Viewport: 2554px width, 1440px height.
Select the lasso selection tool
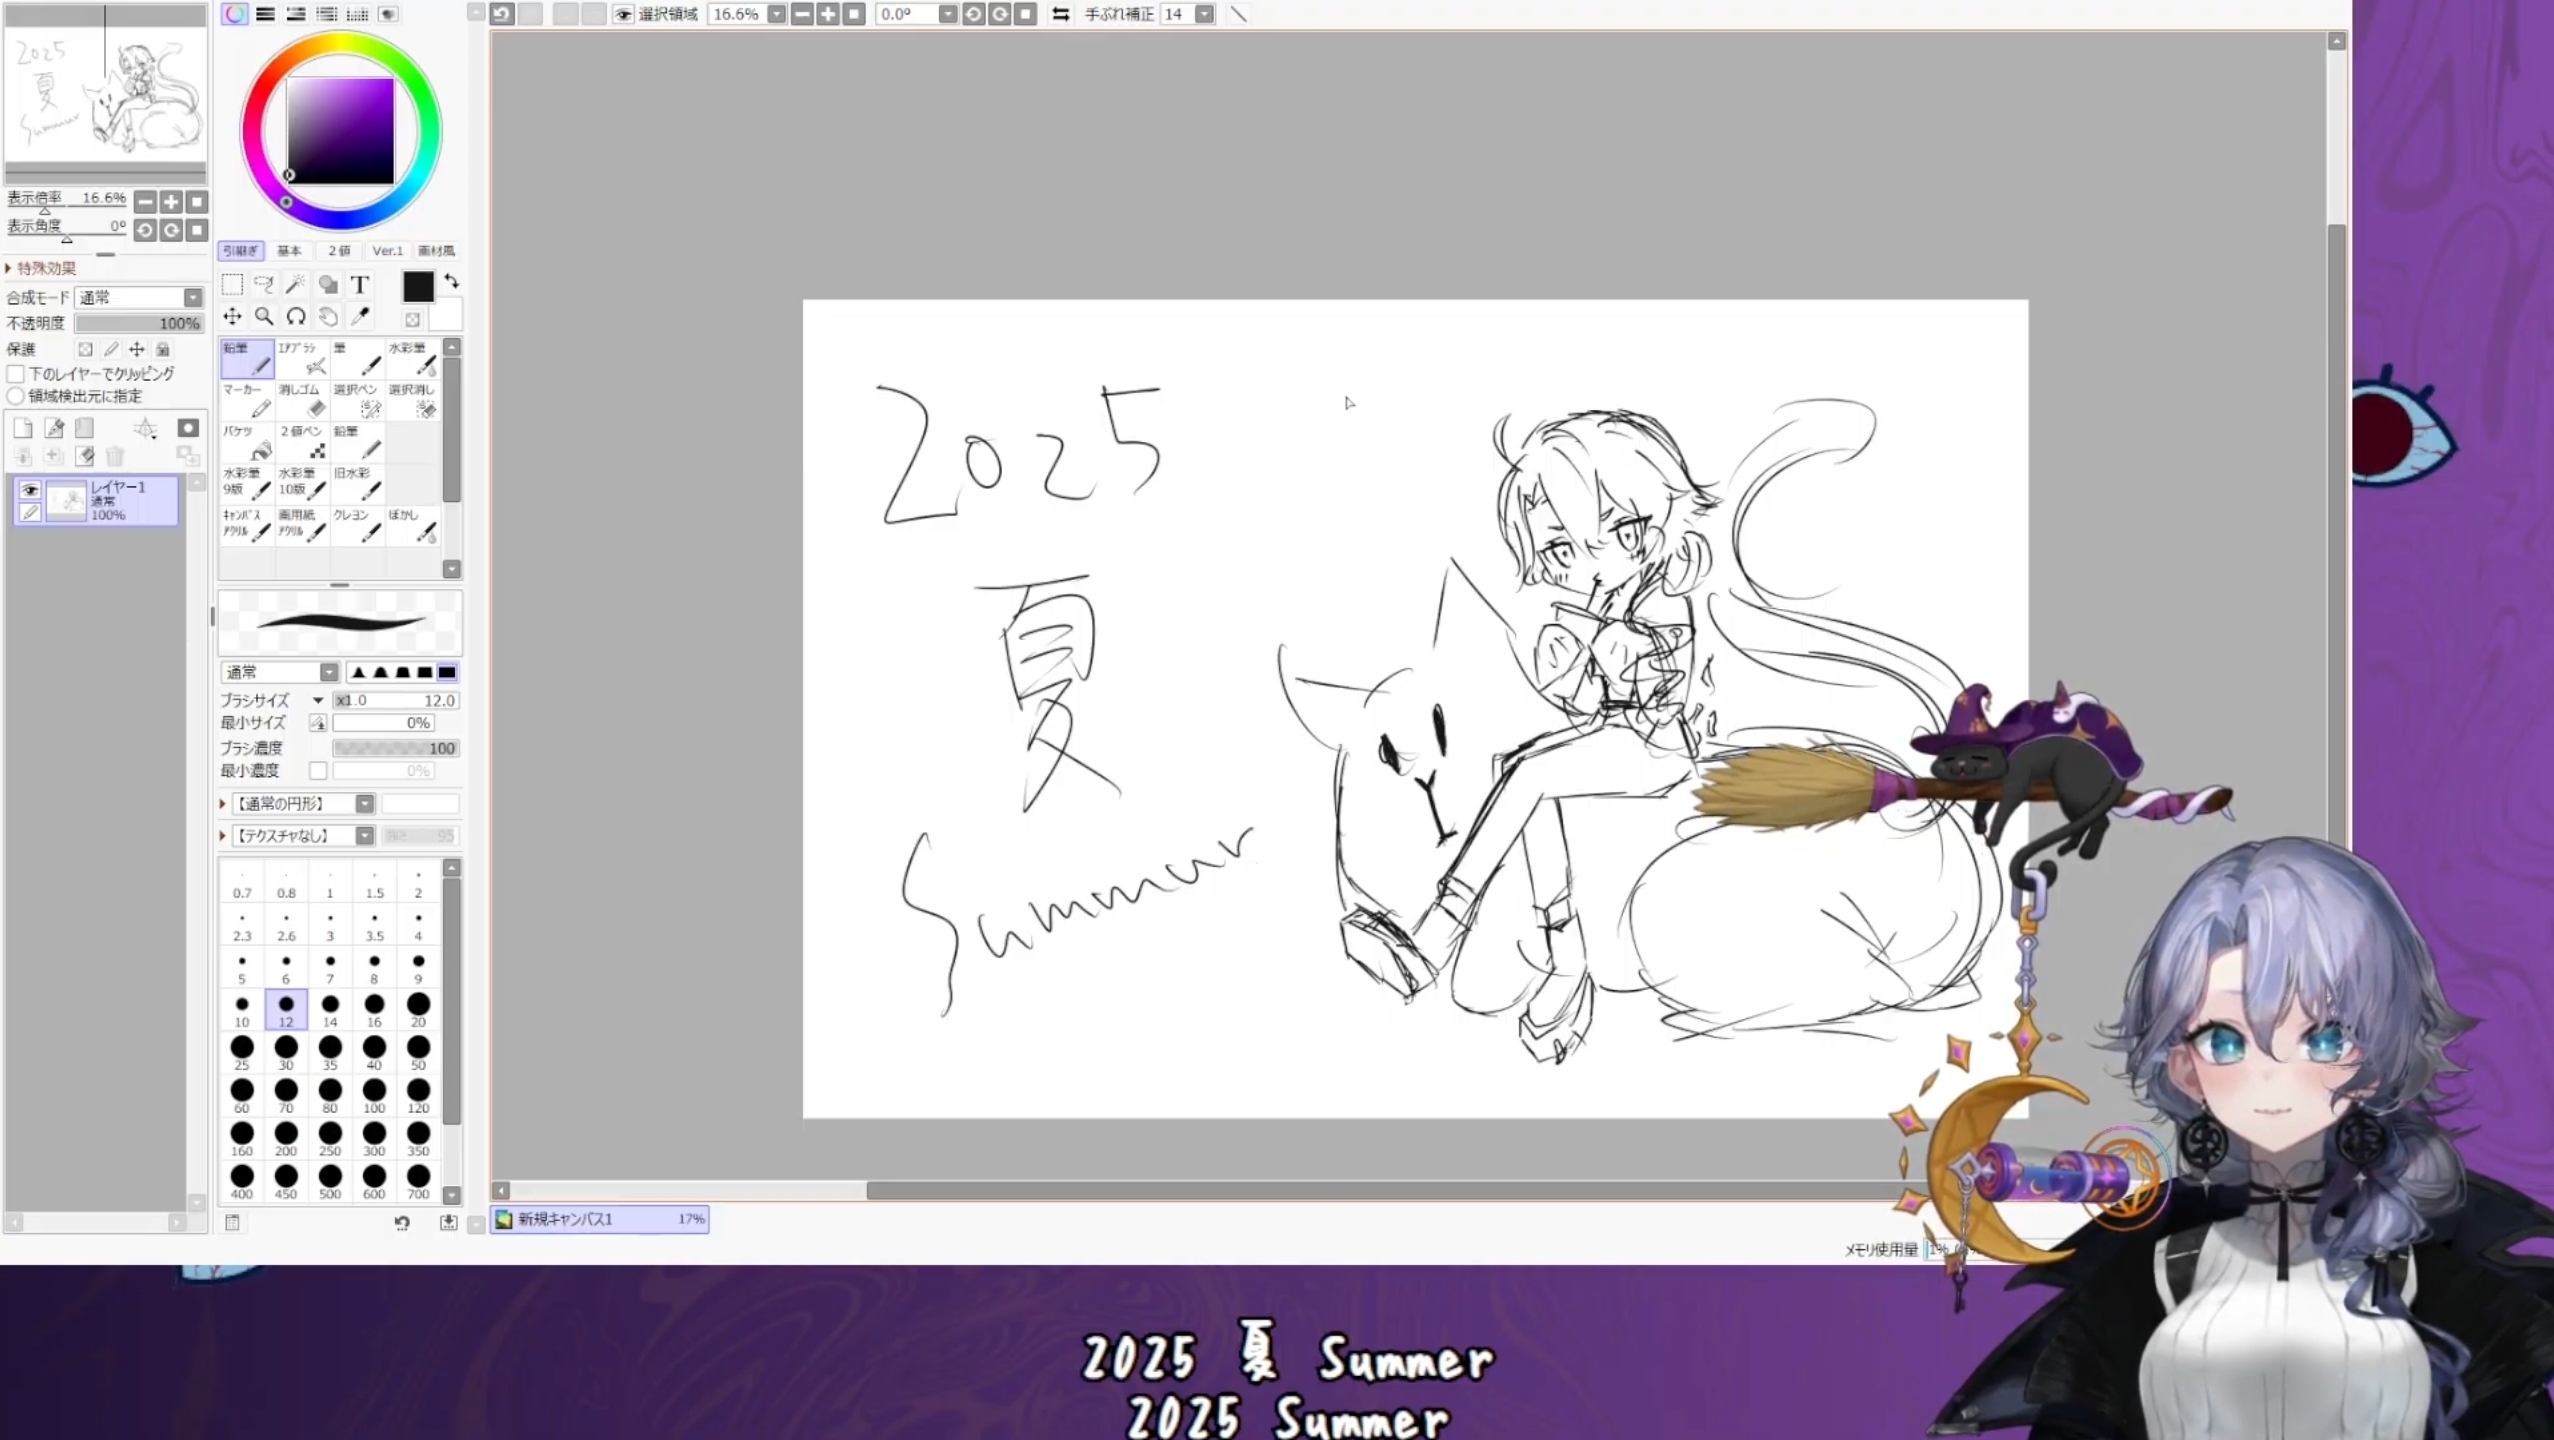[264, 284]
